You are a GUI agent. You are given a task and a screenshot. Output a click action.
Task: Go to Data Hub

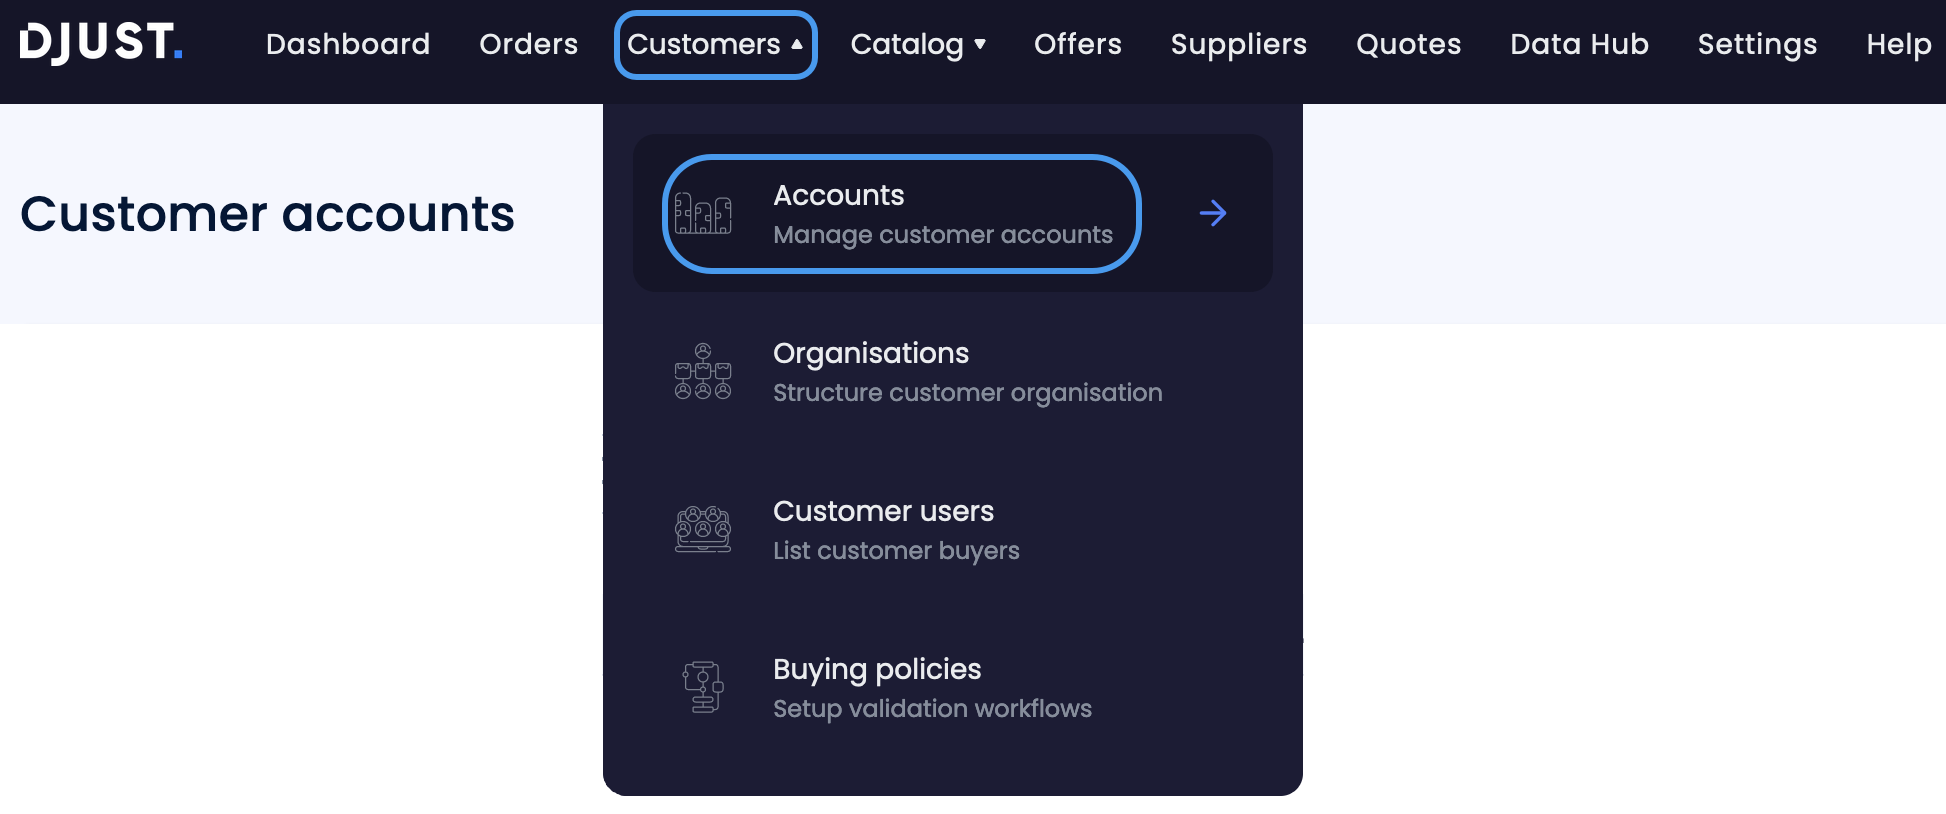pos(1579,44)
